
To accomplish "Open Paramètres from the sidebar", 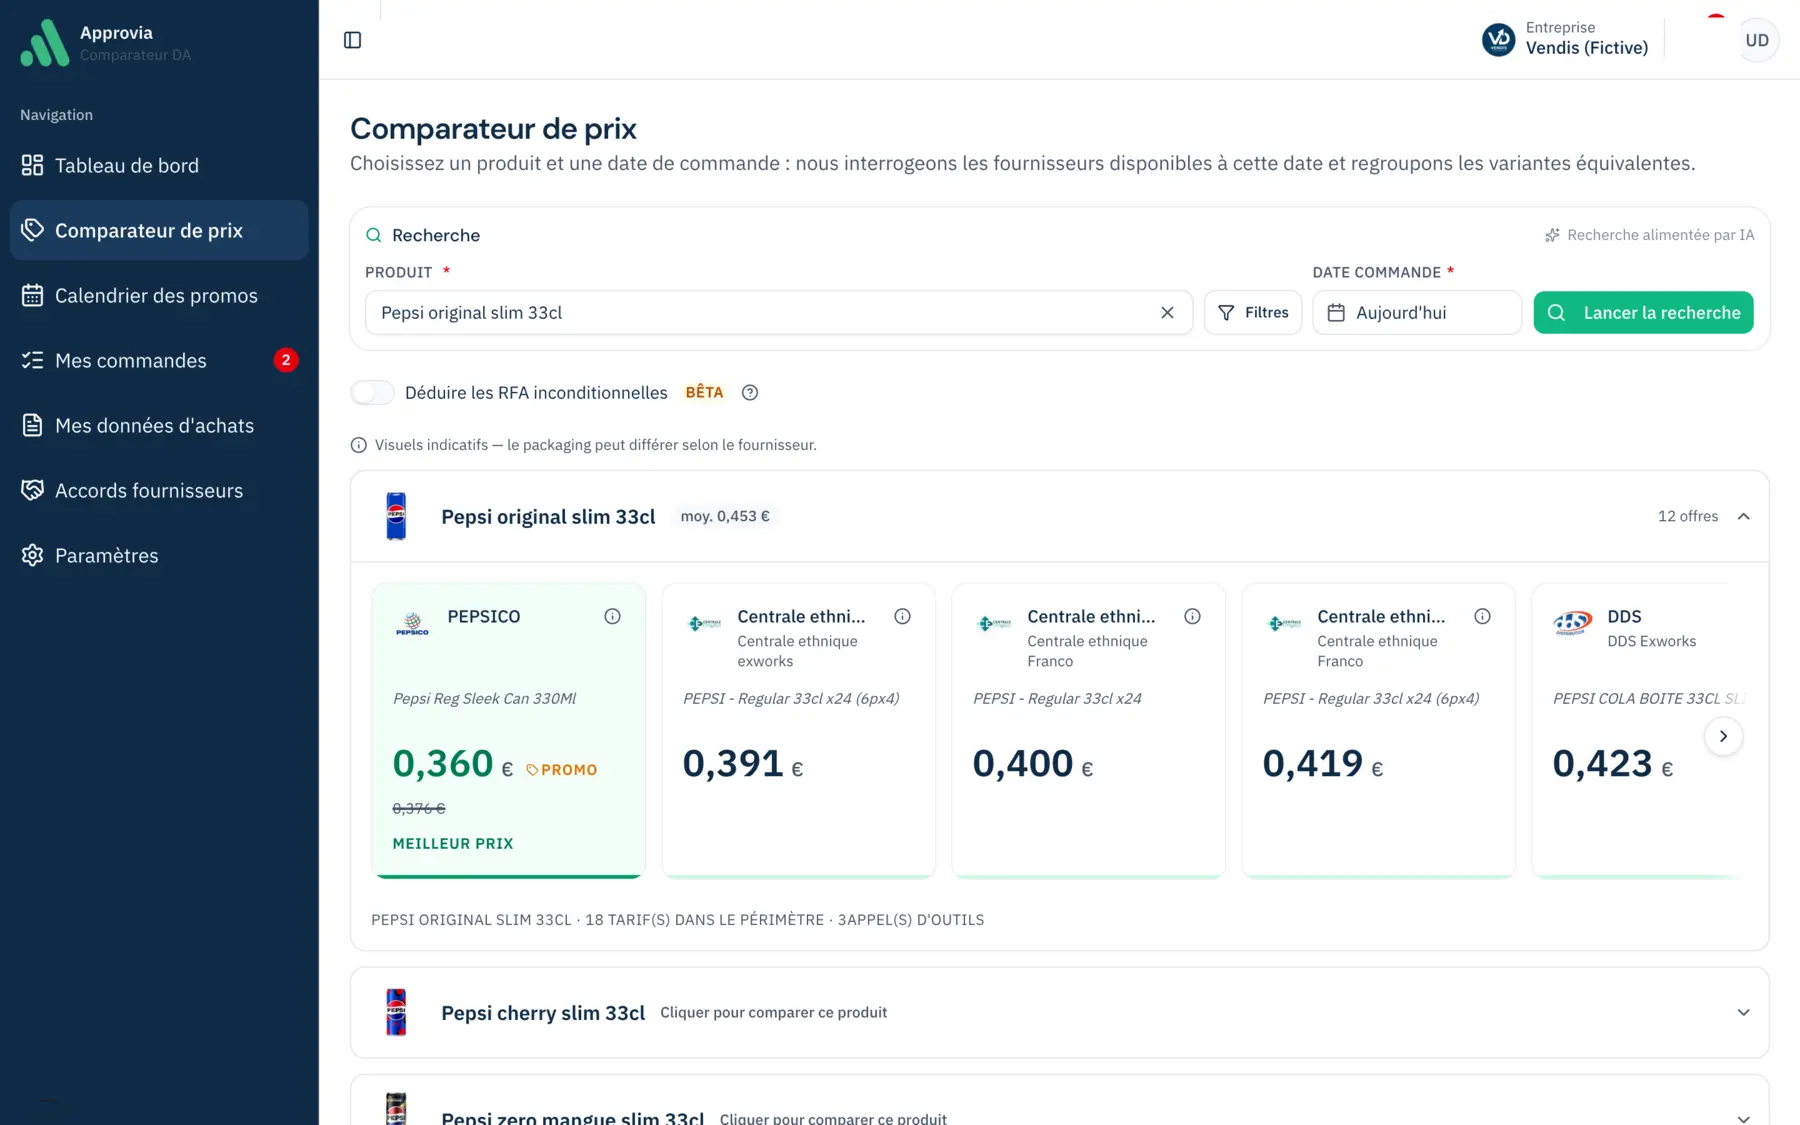I will pyautogui.click(x=159, y=555).
